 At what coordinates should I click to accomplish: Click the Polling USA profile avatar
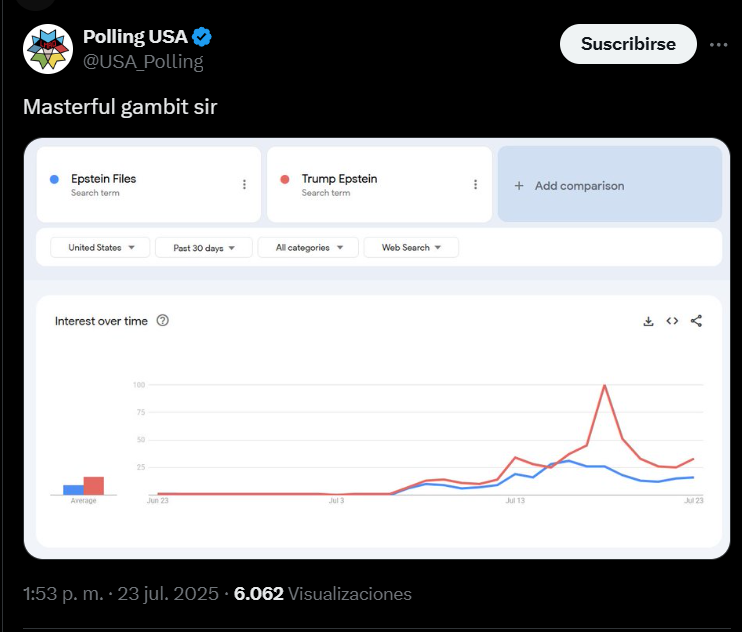coord(48,49)
